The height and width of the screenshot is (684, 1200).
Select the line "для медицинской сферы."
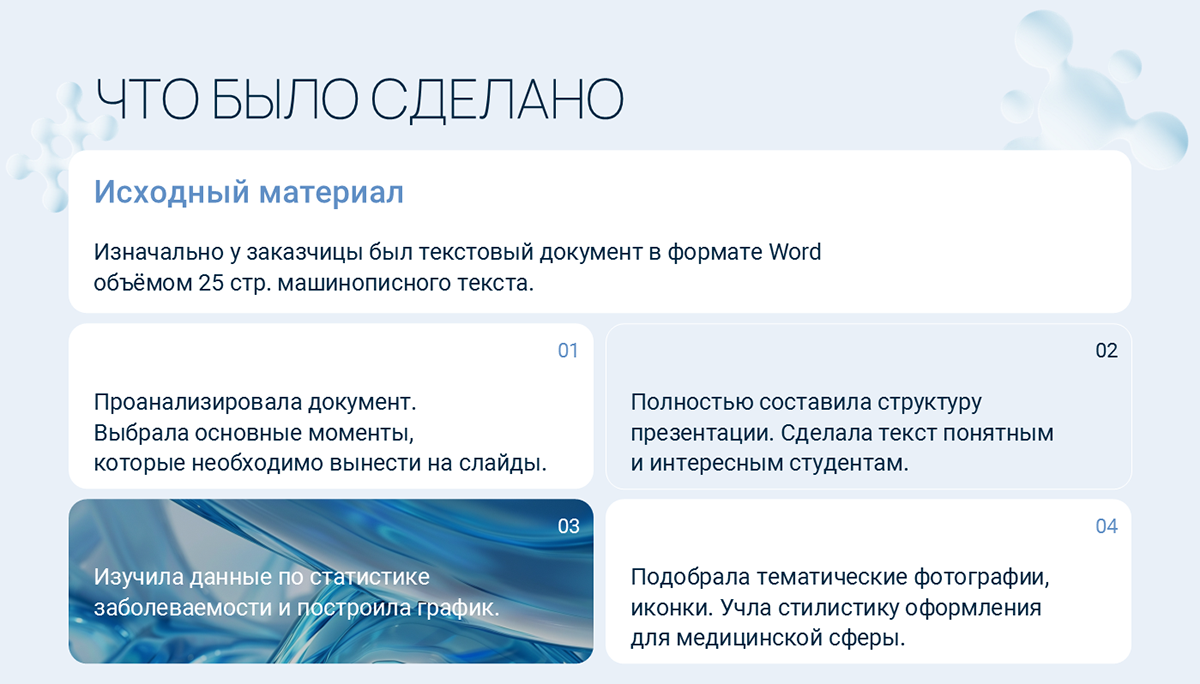(768, 638)
